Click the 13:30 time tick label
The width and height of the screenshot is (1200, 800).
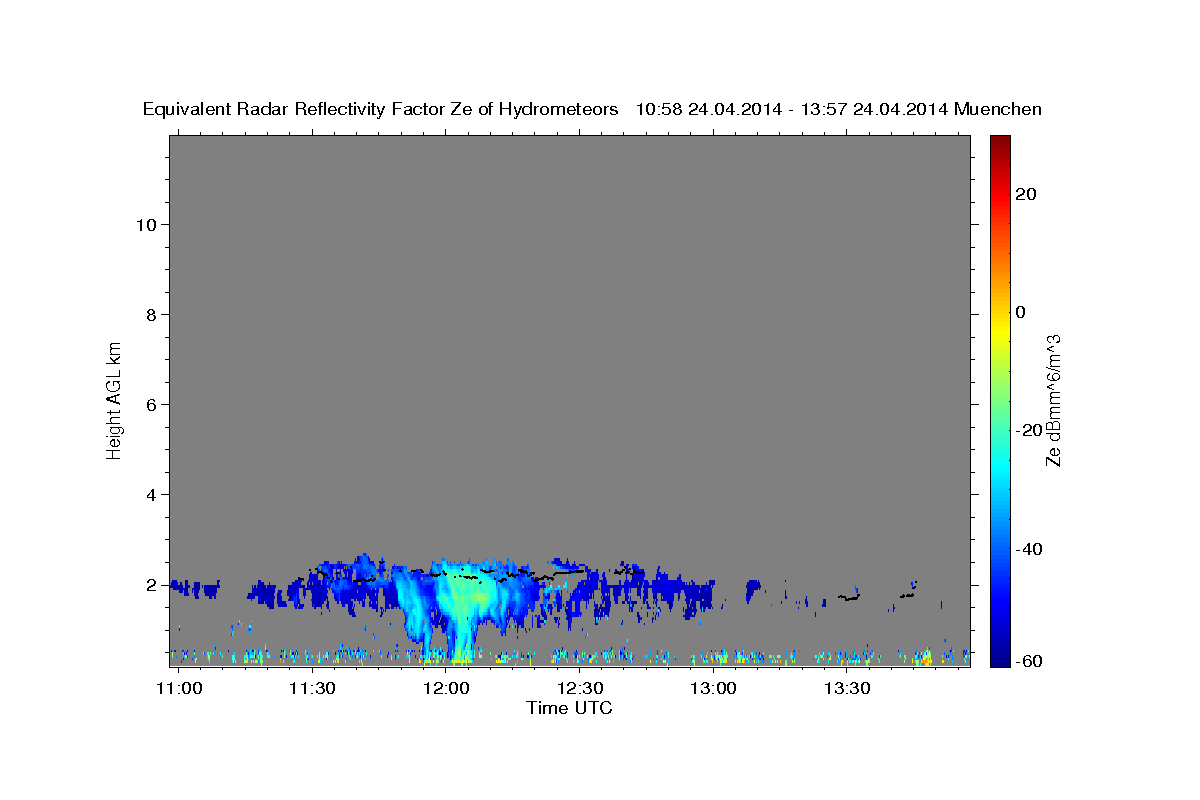(x=847, y=688)
